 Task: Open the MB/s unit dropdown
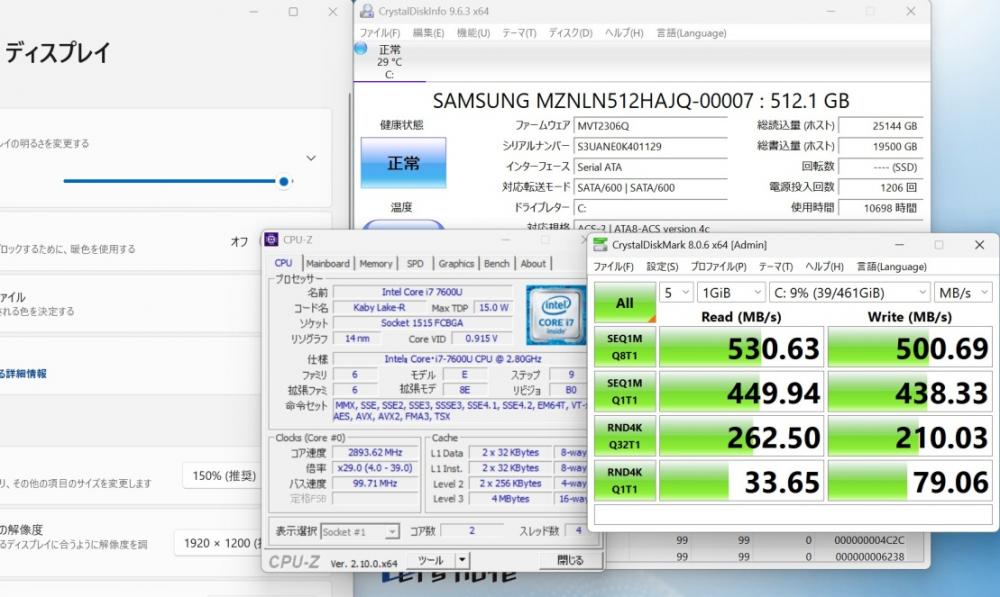coord(962,293)
